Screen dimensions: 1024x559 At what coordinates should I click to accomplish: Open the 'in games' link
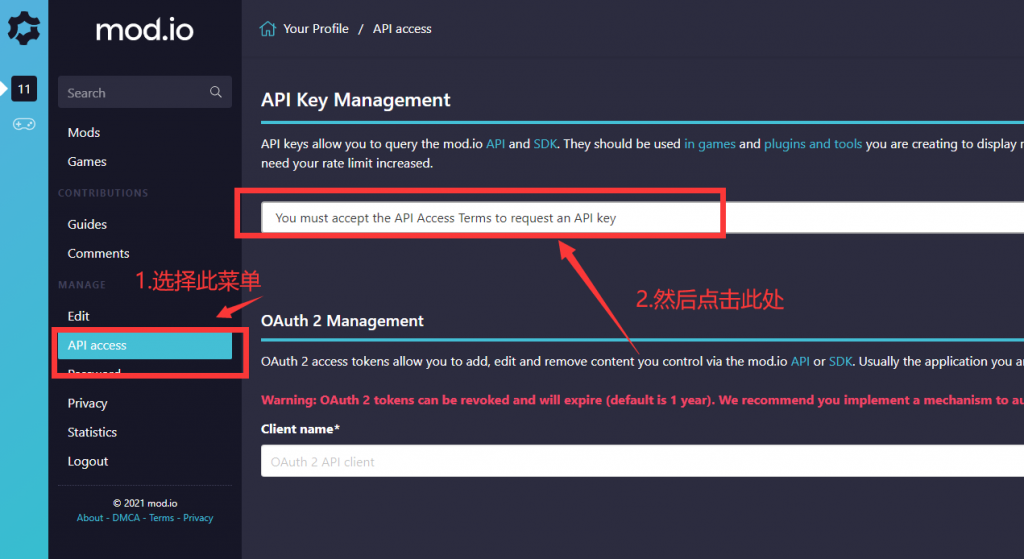click(710, 144)
